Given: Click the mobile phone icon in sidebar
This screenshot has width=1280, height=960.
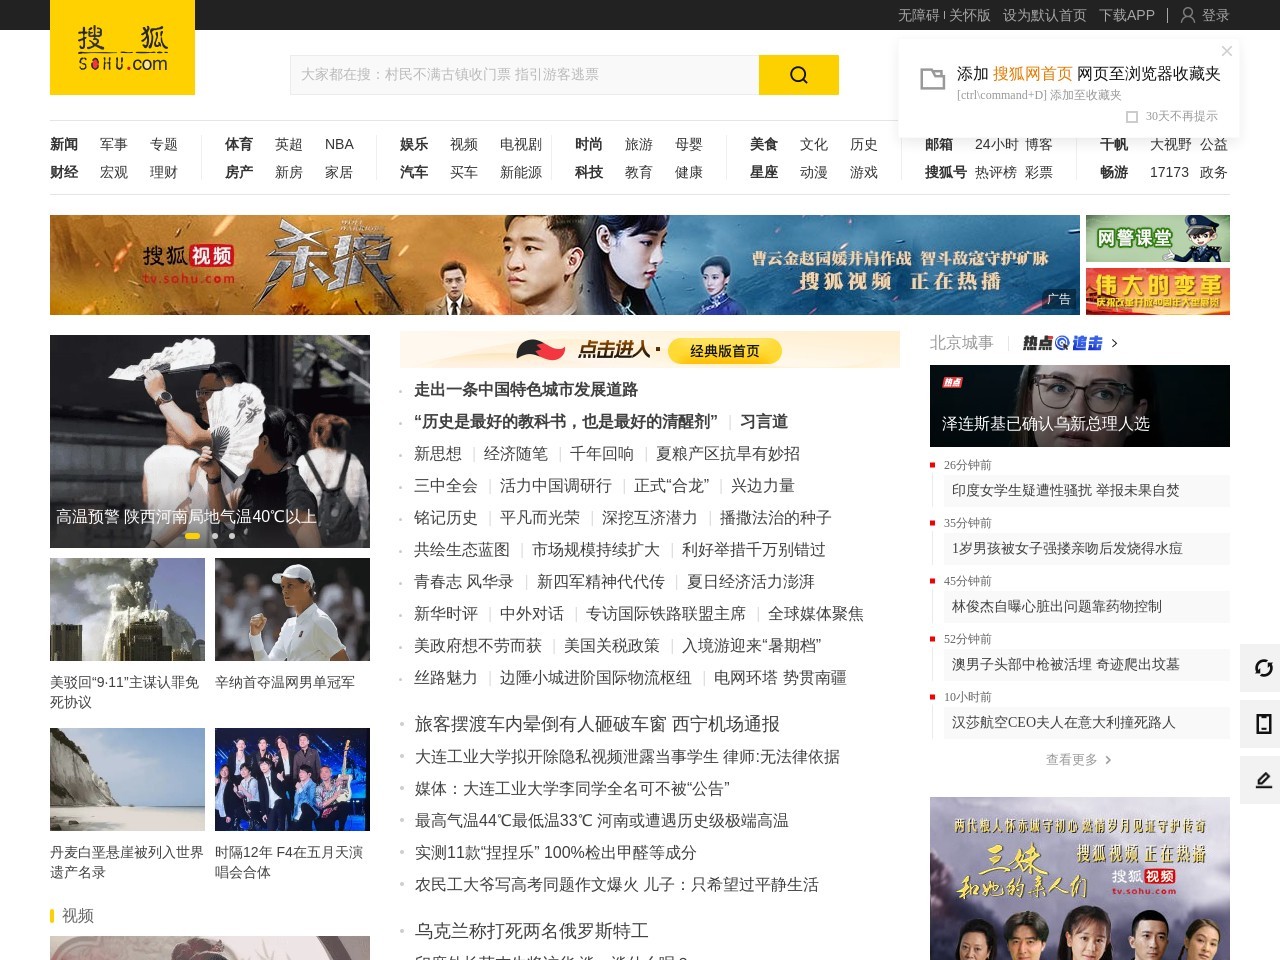Looking at the screenshot, I should (1263, 724).
